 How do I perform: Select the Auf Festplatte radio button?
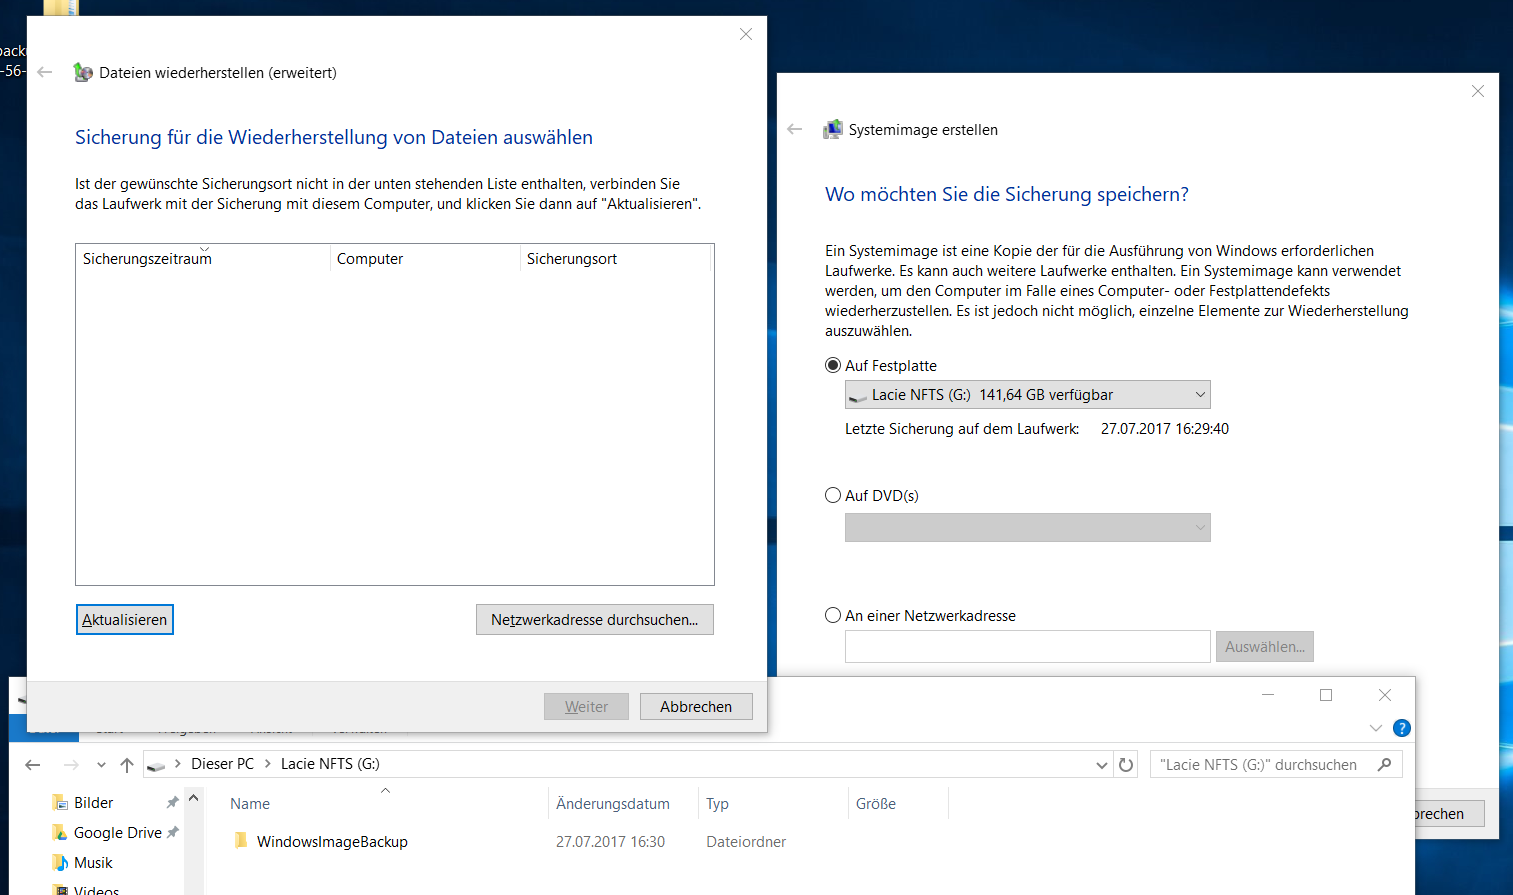(833, 365)
